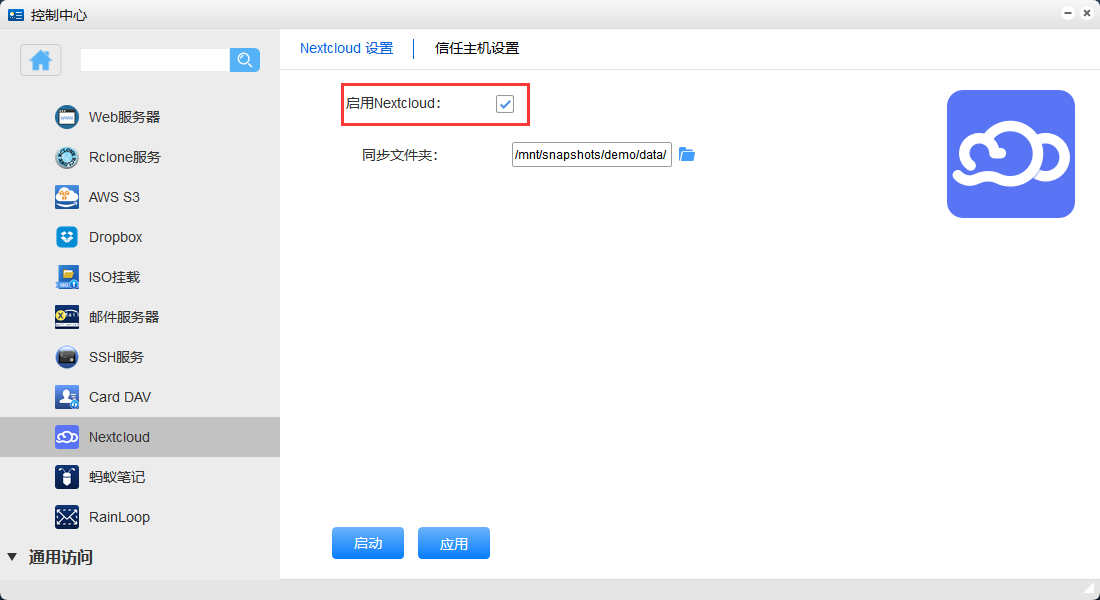Image resolution: width=1100 pixels, height=600 pixels.
Task: Open the AWS S3 icon
Action: pyautogui.click(x=67, y=197)
